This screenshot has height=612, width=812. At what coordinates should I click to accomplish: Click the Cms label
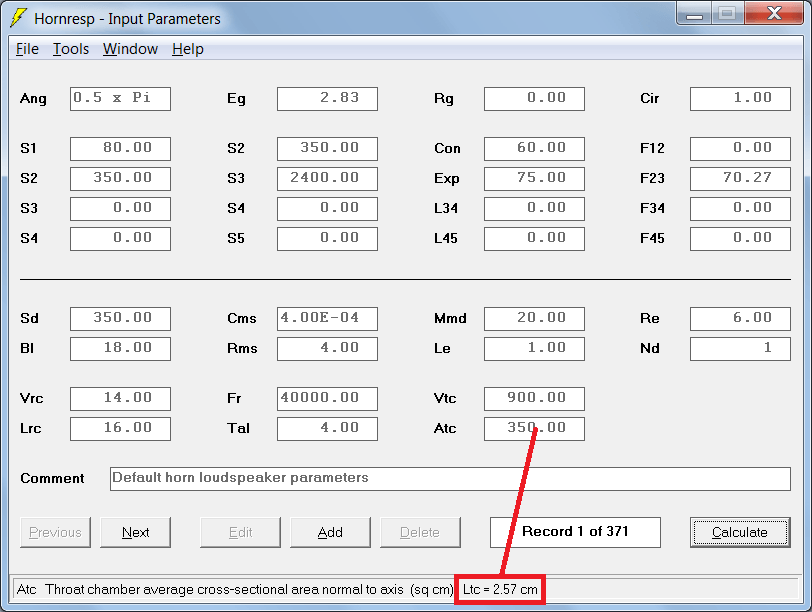[242, 318]
